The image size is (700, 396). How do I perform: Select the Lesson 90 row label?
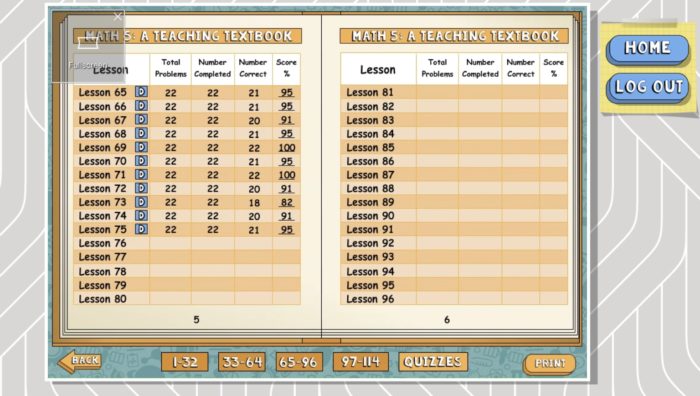[370, 216]
